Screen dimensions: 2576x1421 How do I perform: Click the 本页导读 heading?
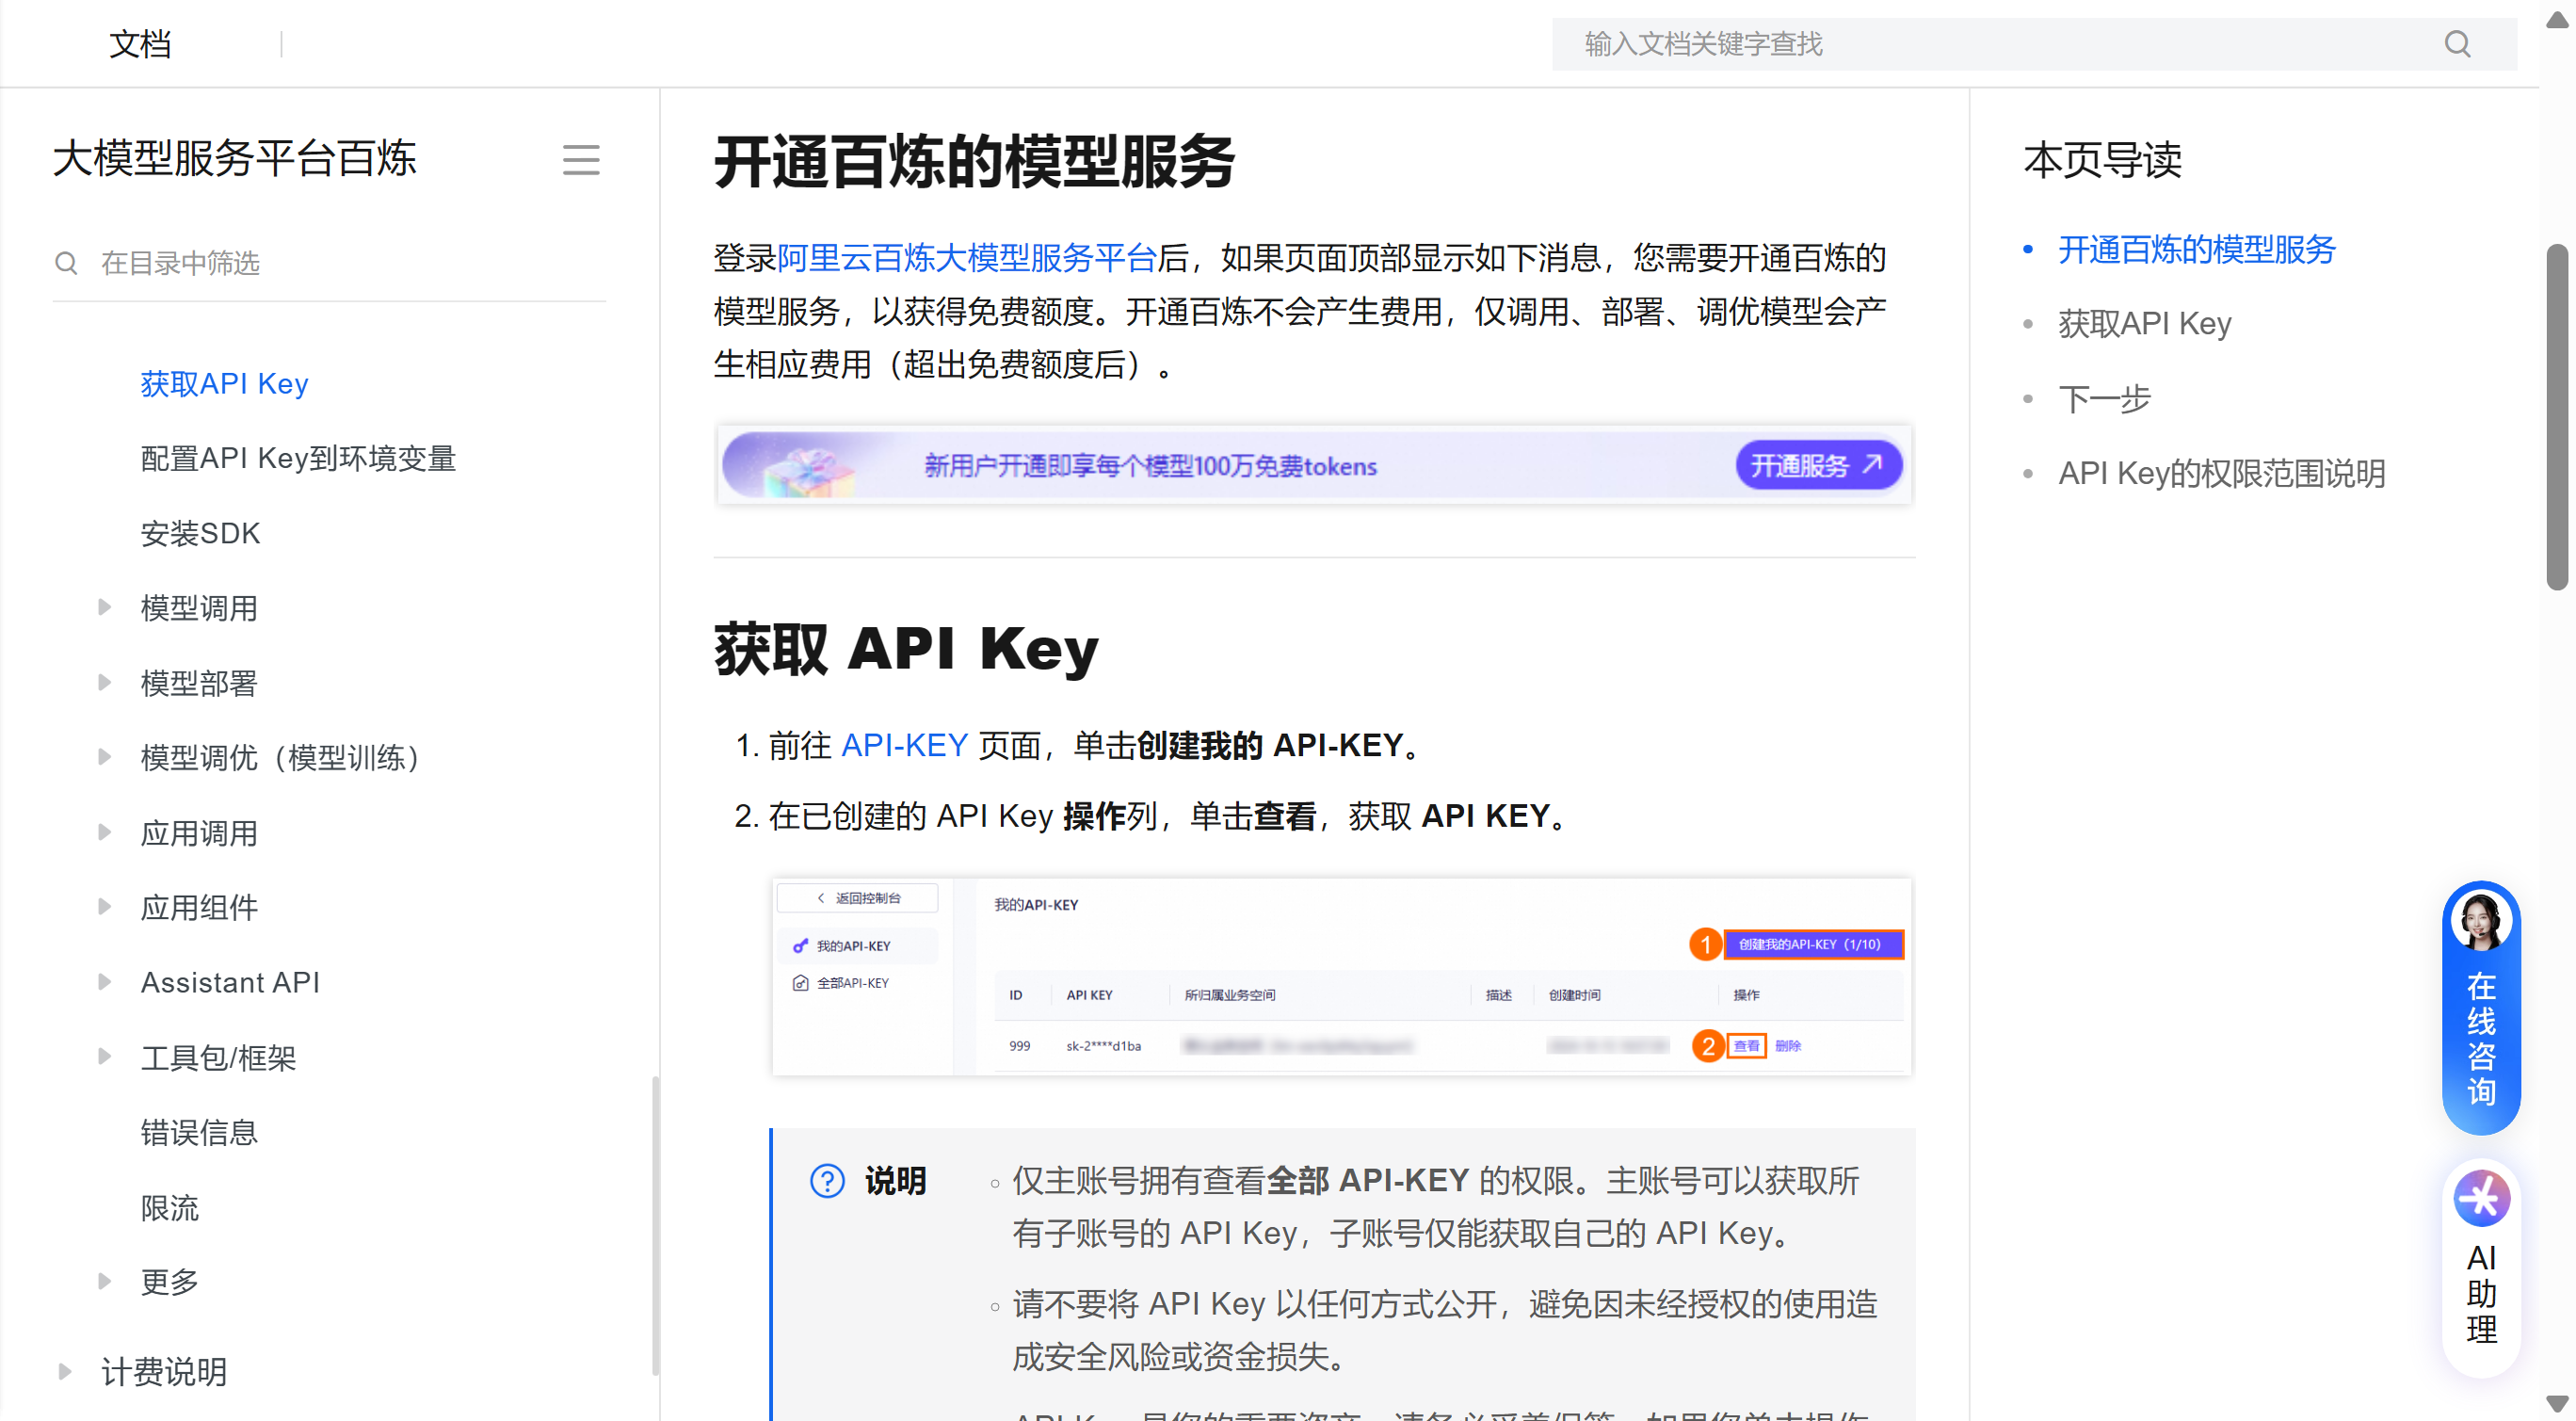[2102, 160]
